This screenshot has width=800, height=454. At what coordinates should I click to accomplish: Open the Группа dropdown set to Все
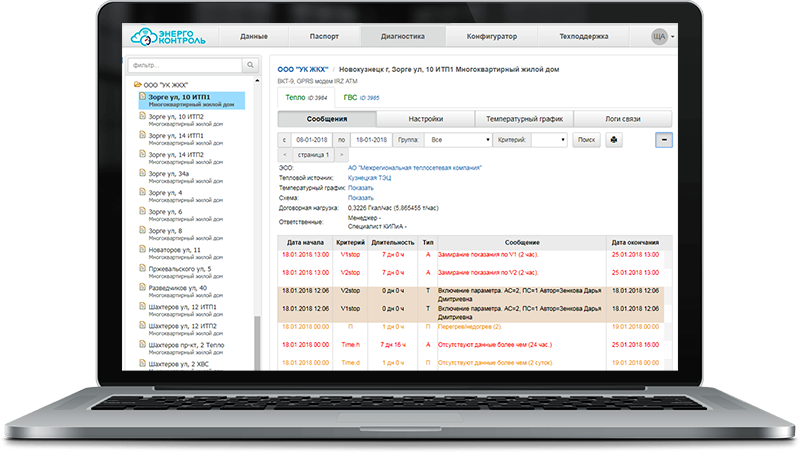point(459,140)
